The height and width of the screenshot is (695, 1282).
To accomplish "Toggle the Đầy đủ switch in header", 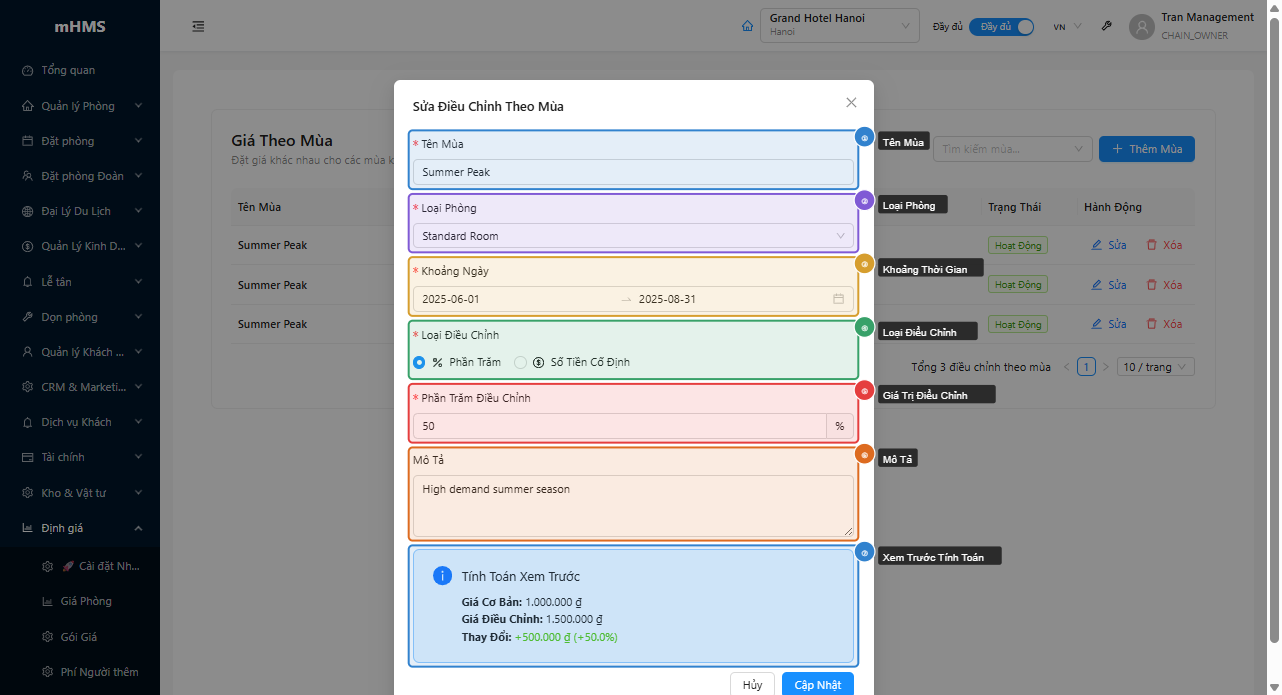I will pyautogui.click(x=1001, y=26).
